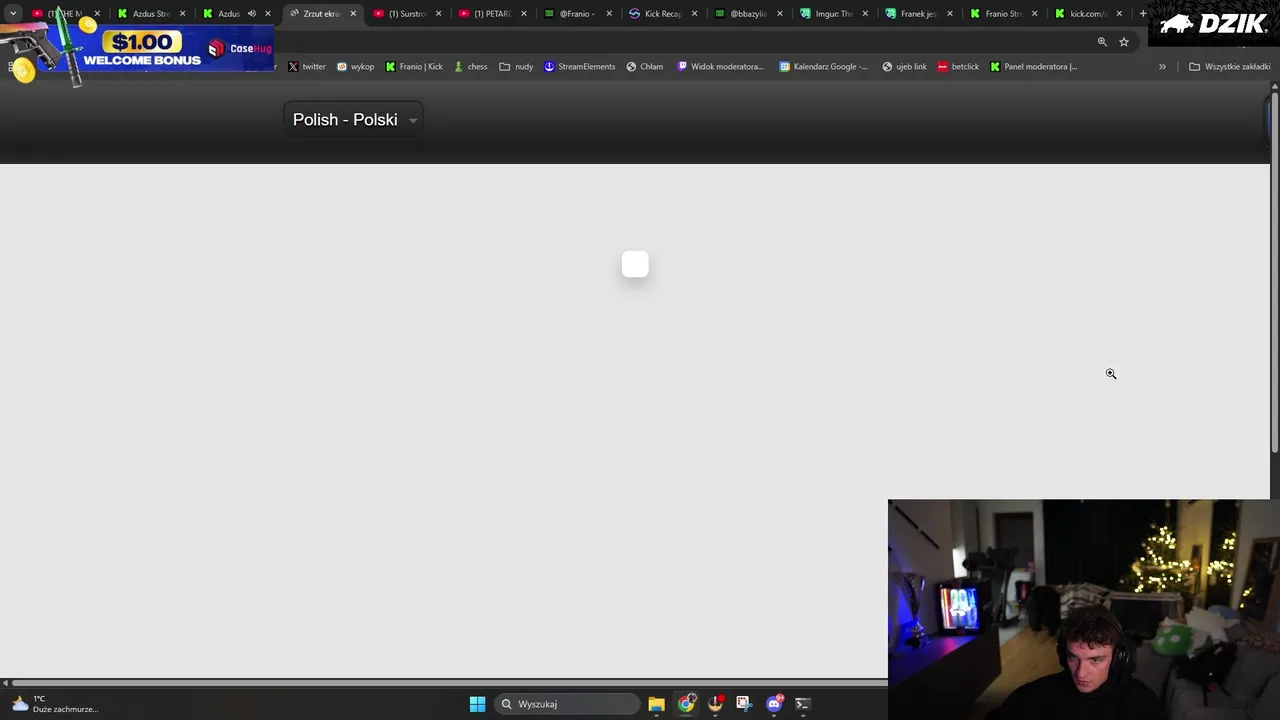This screenshot has height=720, width=1280.
Task: Mute the audio-playing Azdus tab speaker icon
Action: pos(252,14)
